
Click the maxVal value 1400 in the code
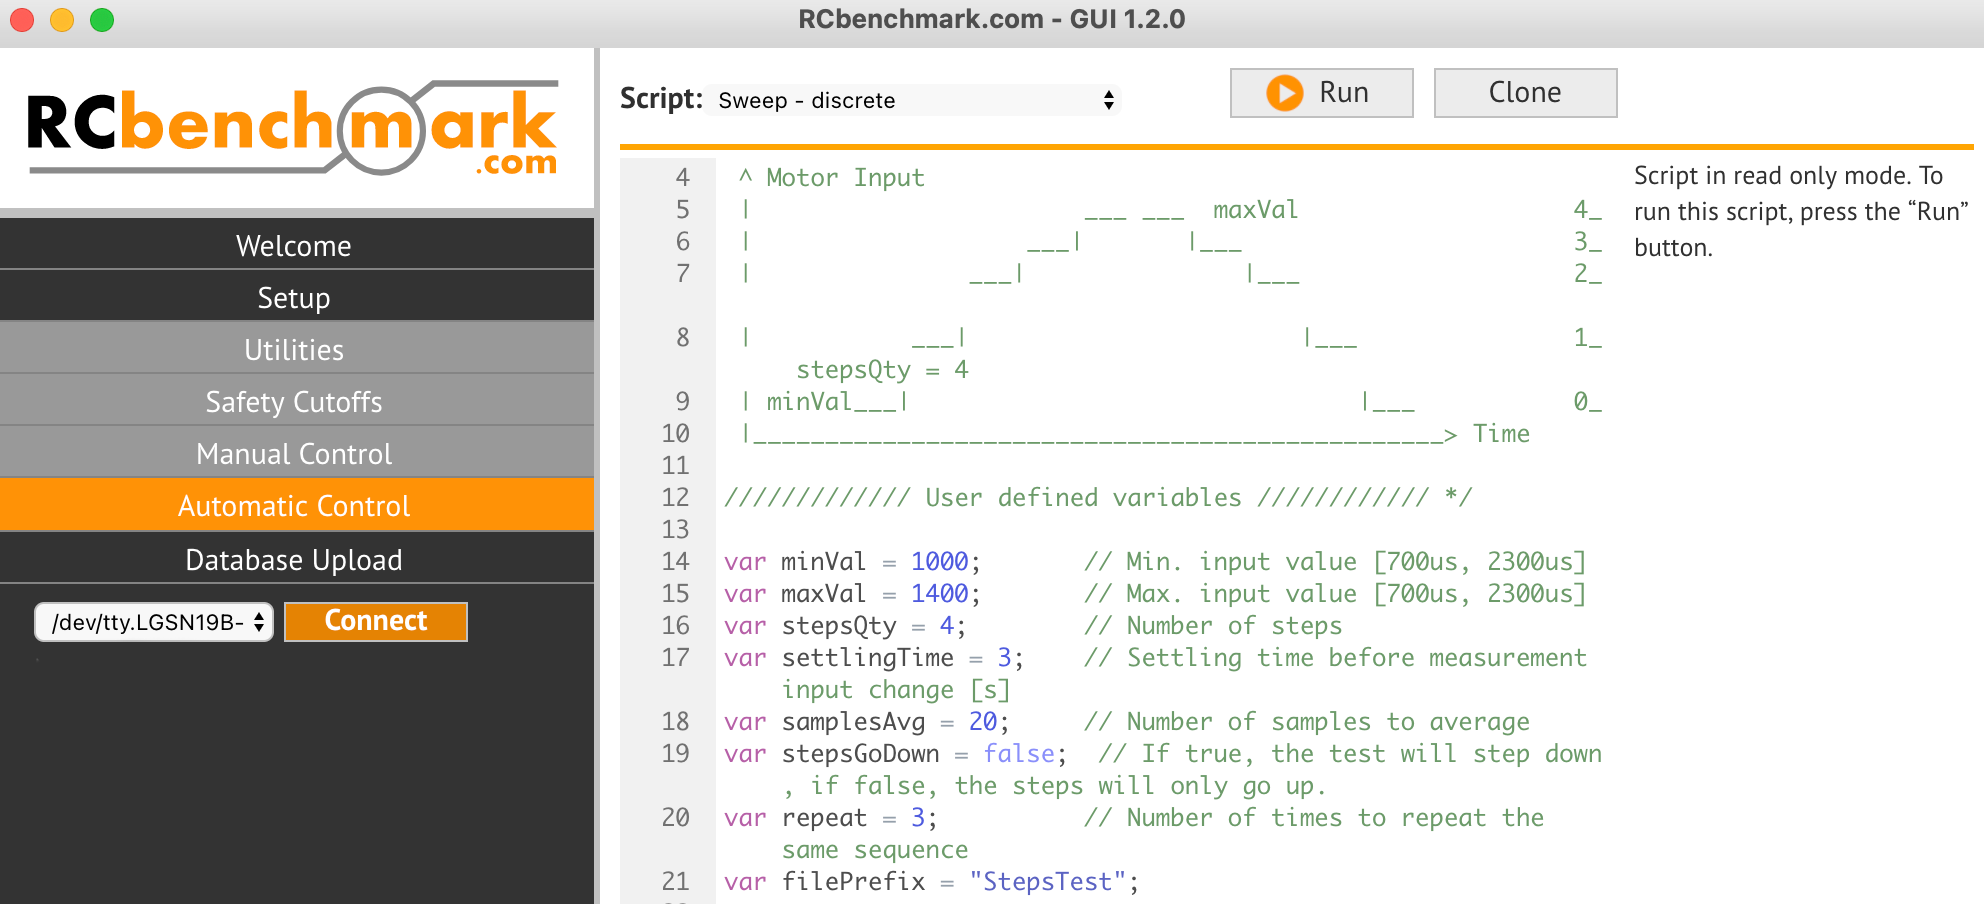click(939, 594)
